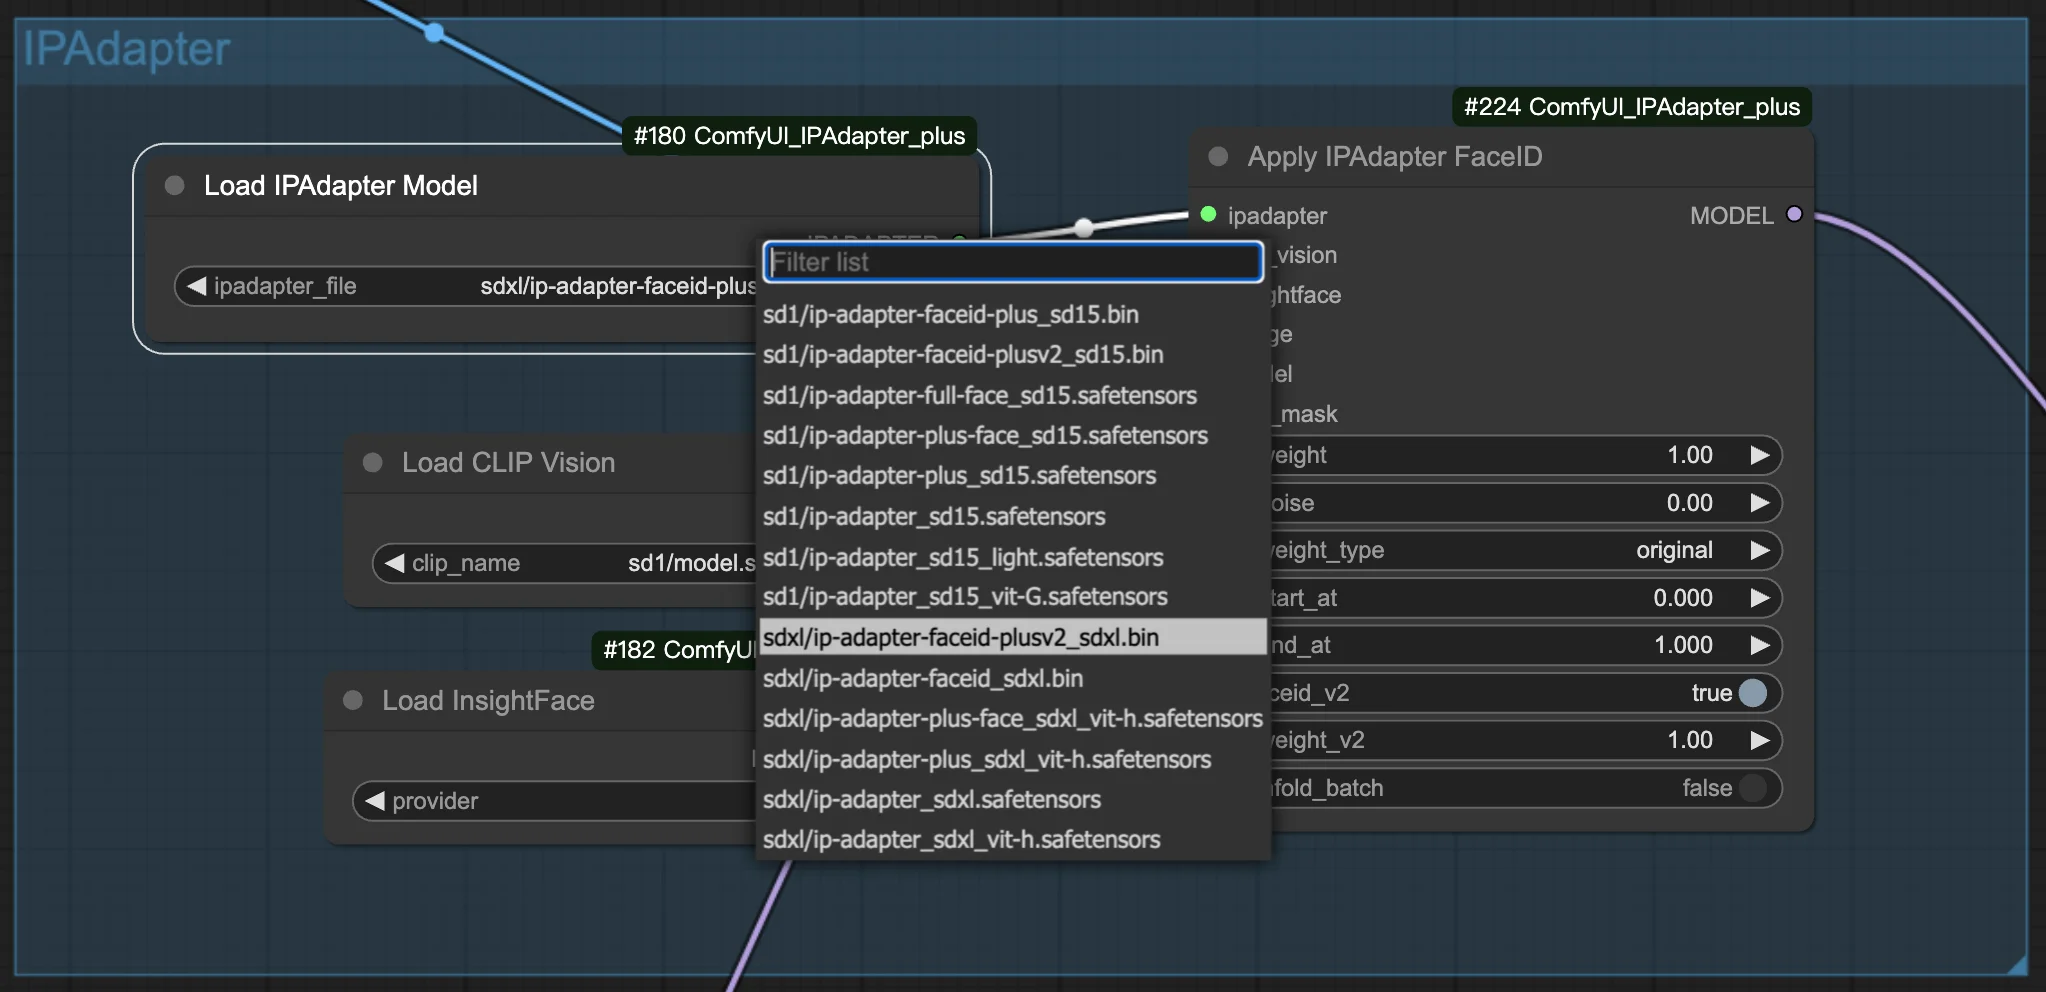
Task: Open the ipadapter_file dropdown value
Action: click(617, 286)
